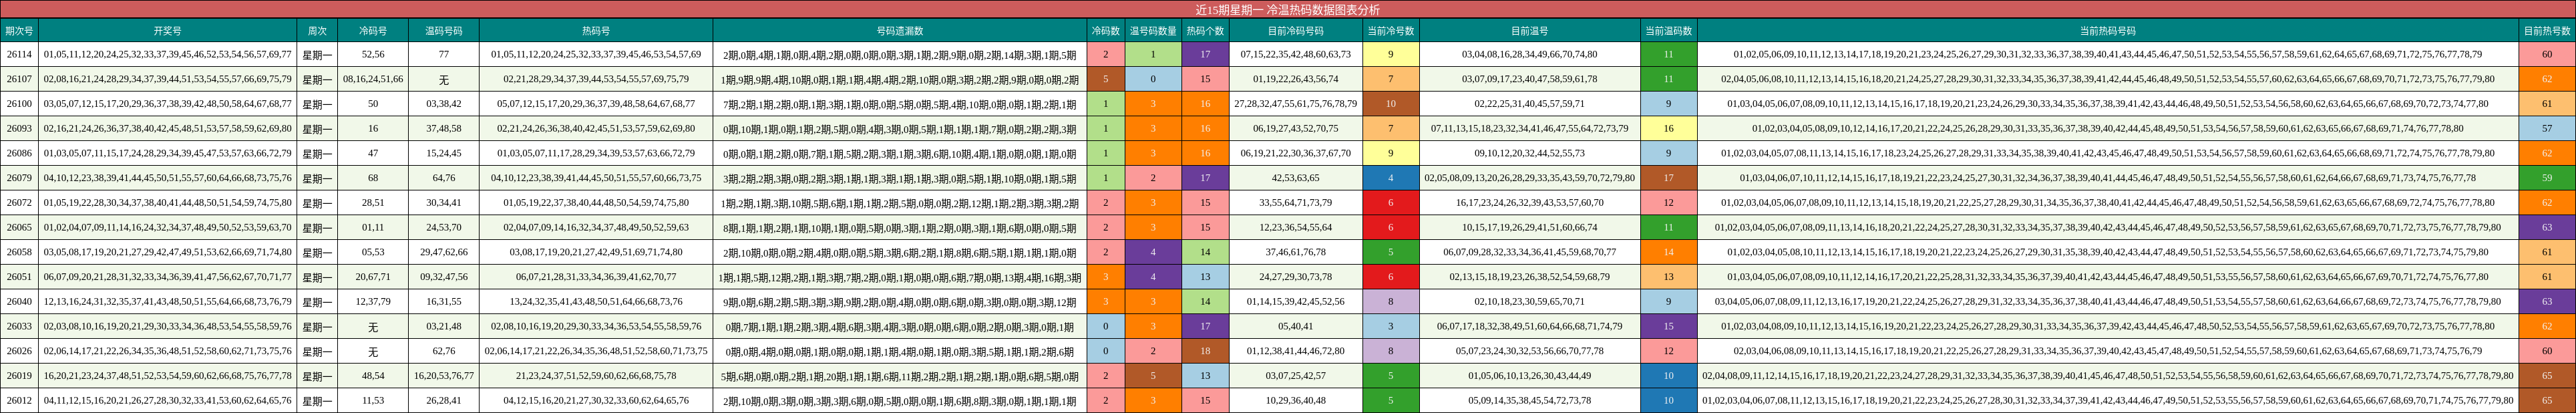Click the '开奖号' column header
Viewport: 2576px width, 413px height.
(167, 31)
